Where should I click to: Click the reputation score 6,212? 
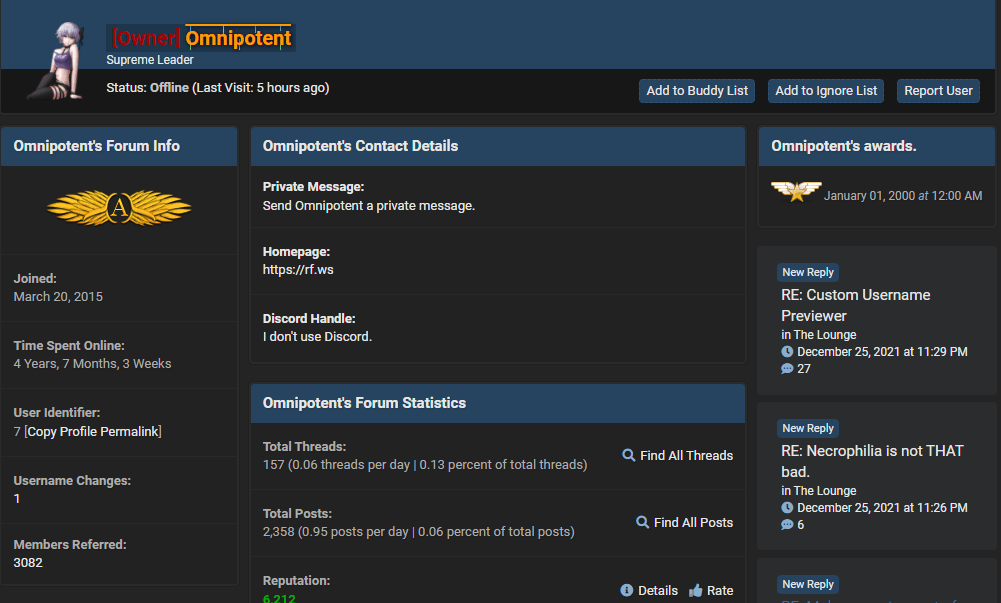[279, 599]
